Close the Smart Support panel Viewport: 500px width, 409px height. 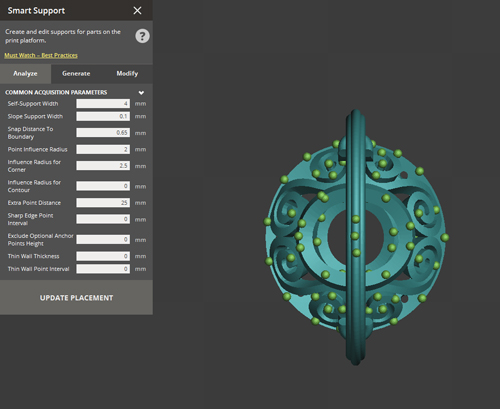(137, 11)
